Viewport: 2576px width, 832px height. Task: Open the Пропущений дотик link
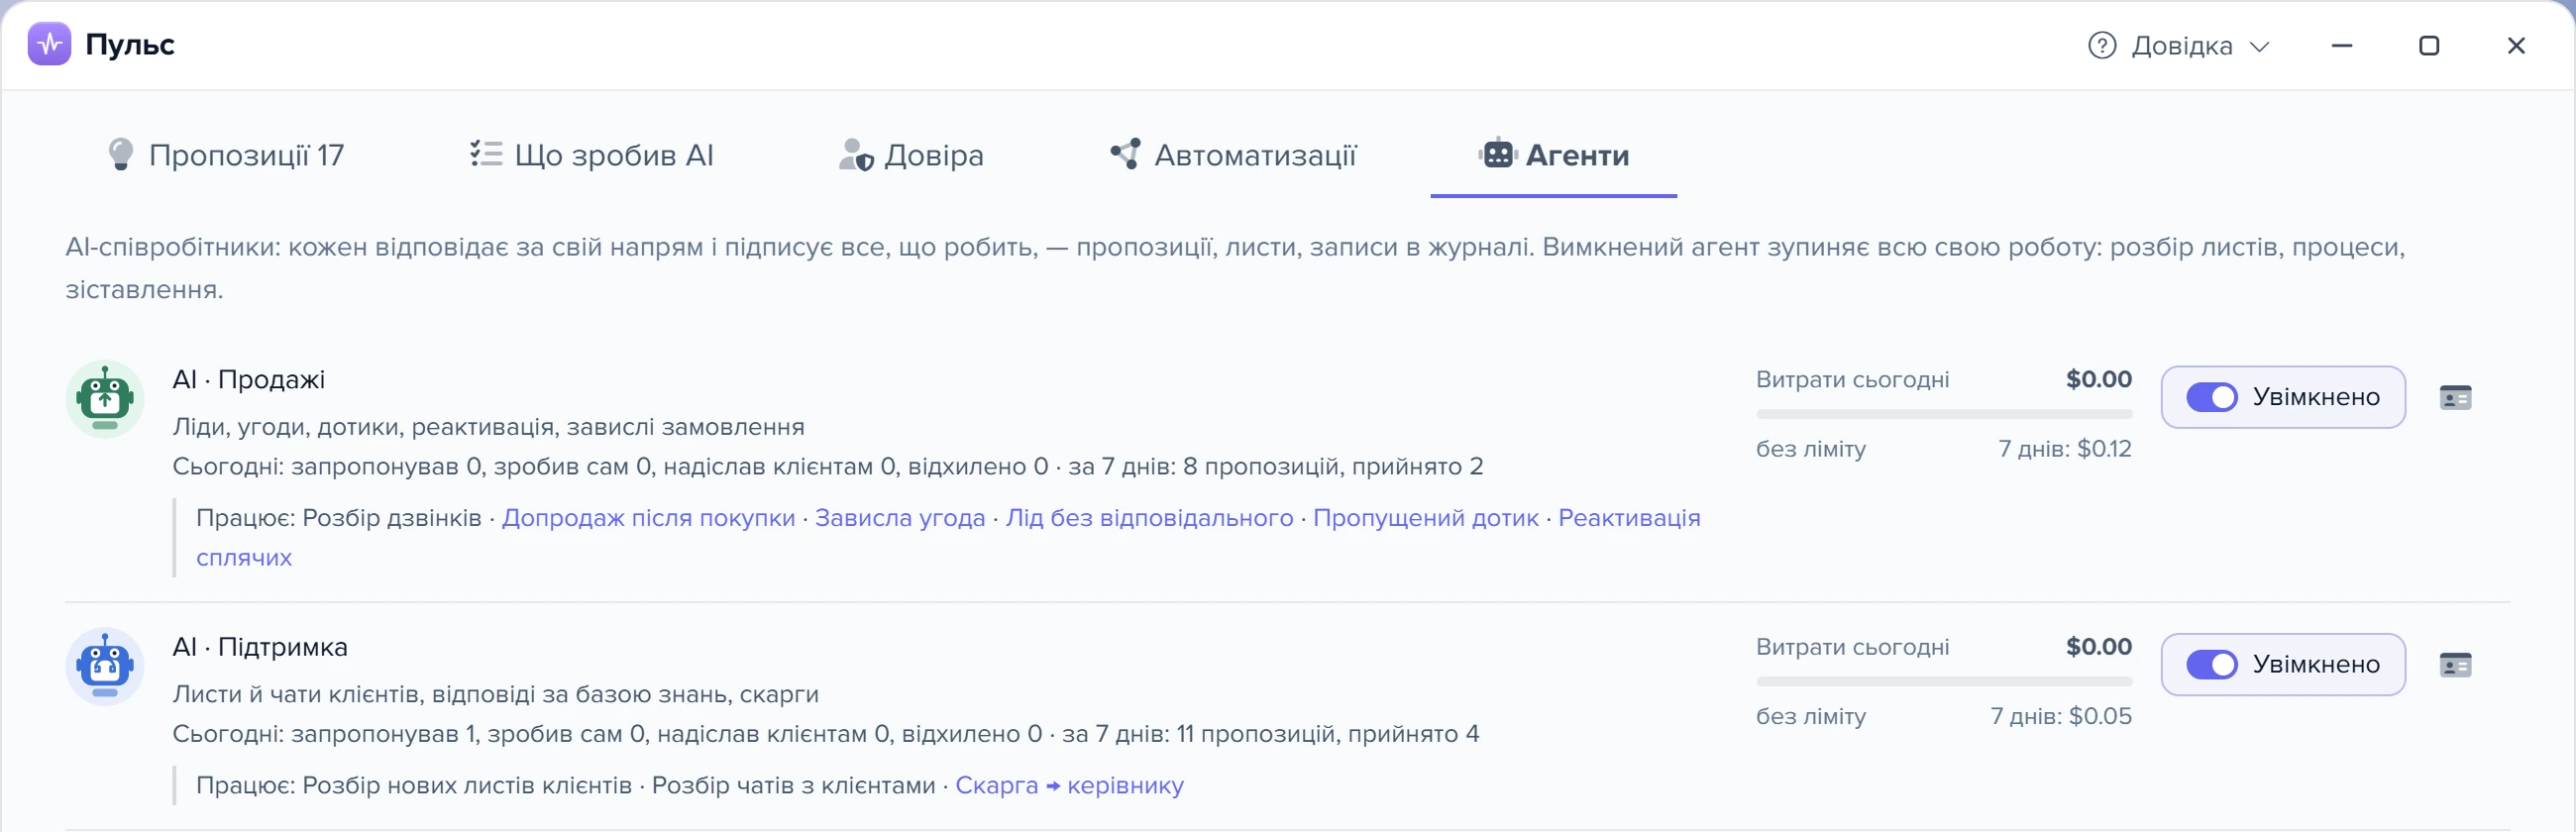pyautogui.click(x=1426, y=518)
